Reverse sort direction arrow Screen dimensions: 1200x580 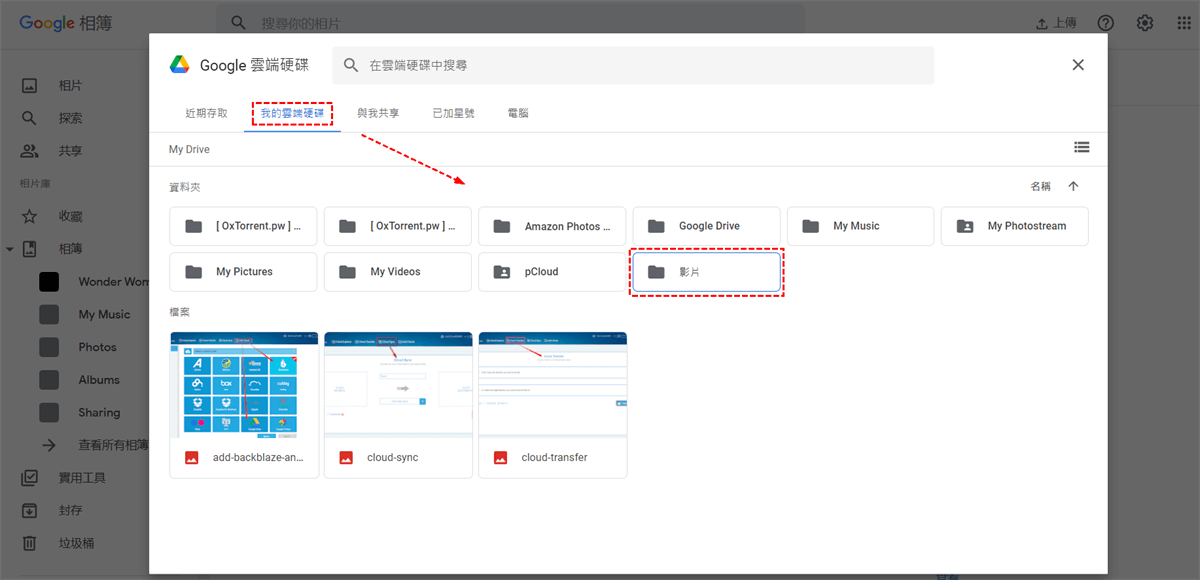click(1074, 186)
